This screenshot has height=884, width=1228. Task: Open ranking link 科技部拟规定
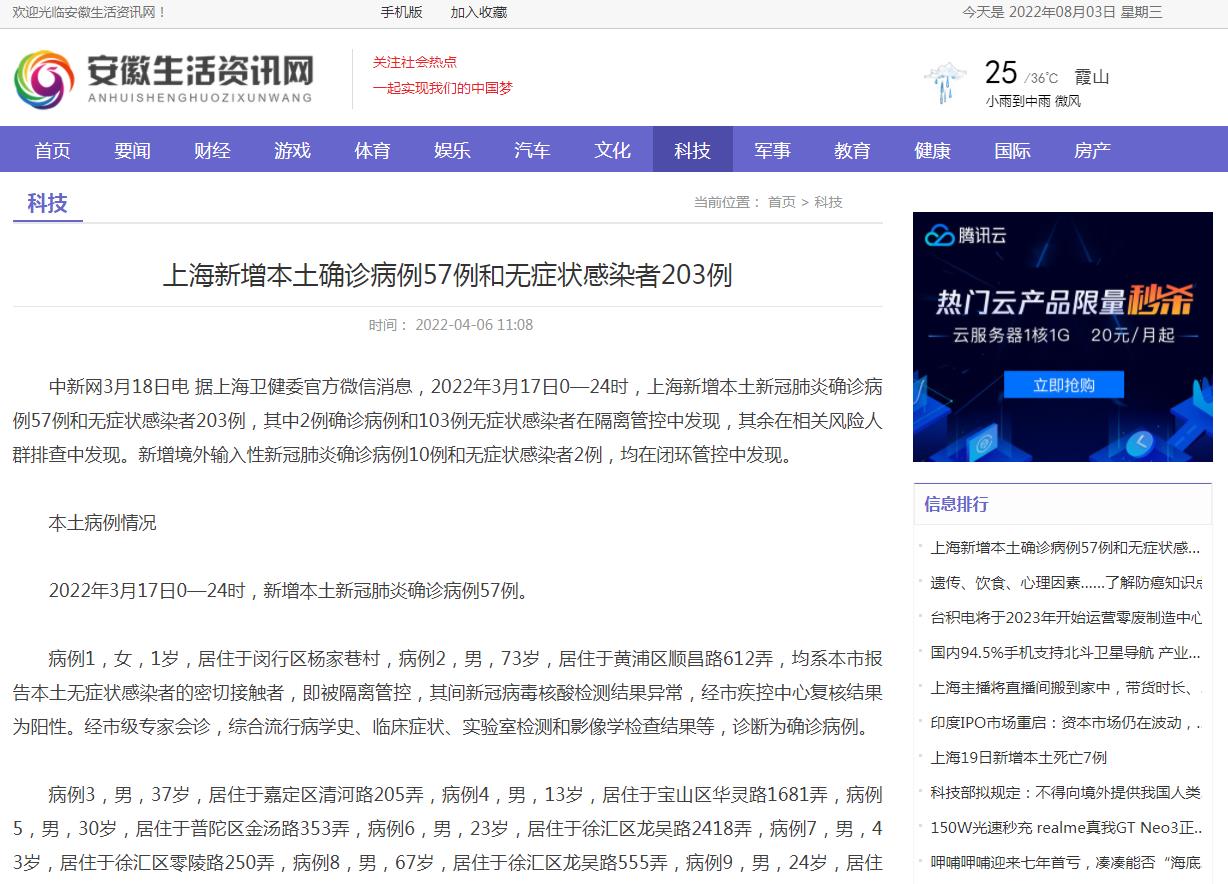pos(1066,792)
